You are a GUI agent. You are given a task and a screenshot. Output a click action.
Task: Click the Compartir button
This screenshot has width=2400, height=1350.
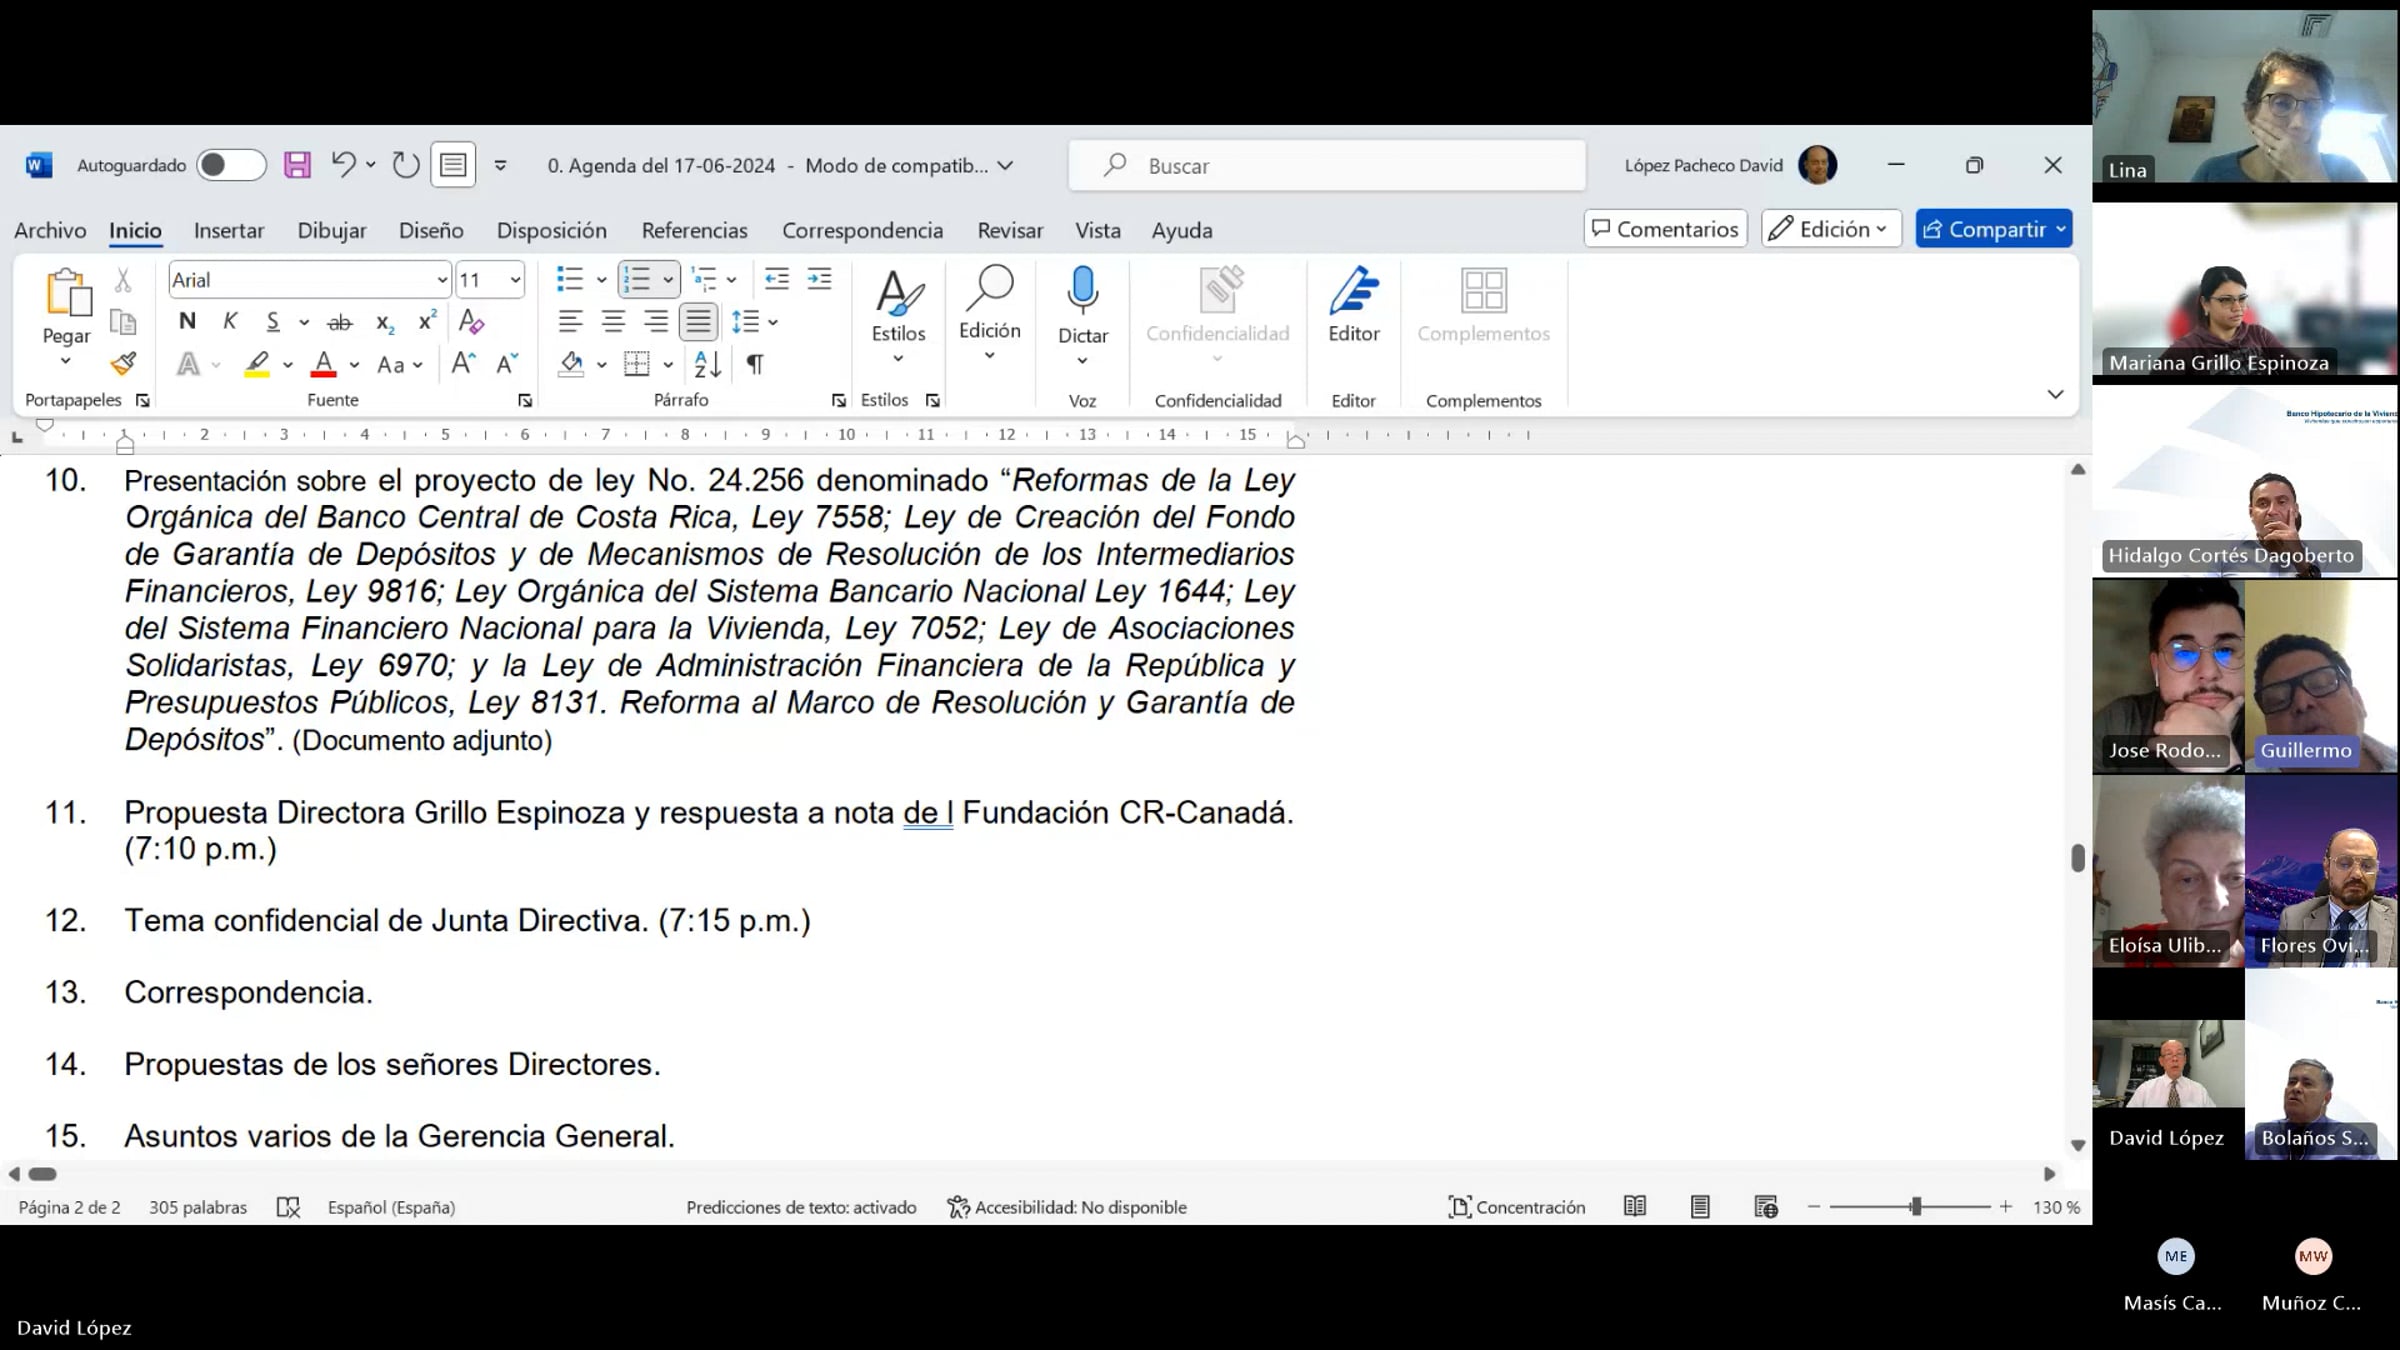click(1994, 229)
